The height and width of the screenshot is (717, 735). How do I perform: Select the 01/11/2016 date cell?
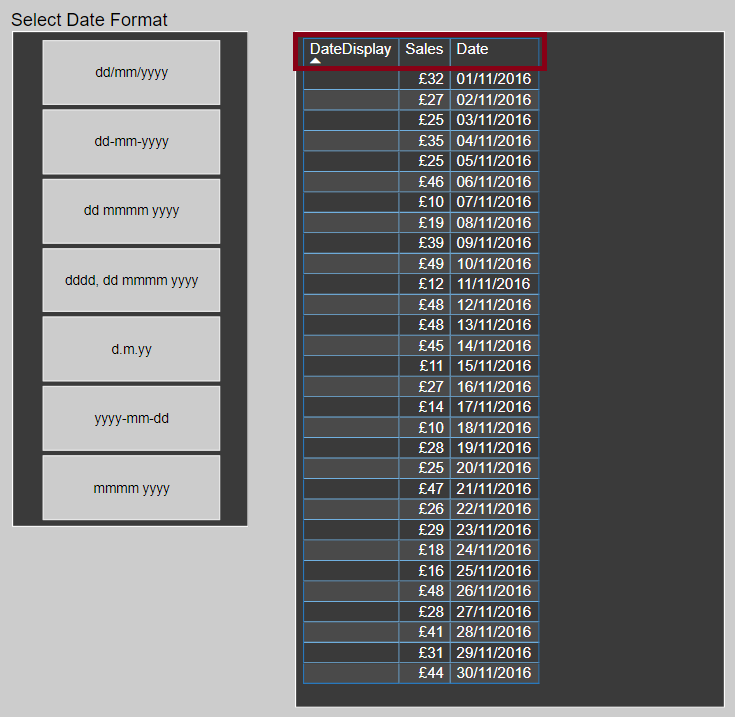(x=494, y=79)
